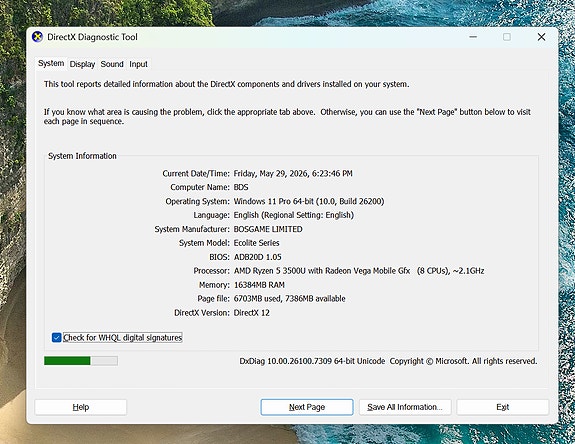Click the green progress bar
Screen dimensions: 575x444
pyautogui.click(x=81, y=361)
